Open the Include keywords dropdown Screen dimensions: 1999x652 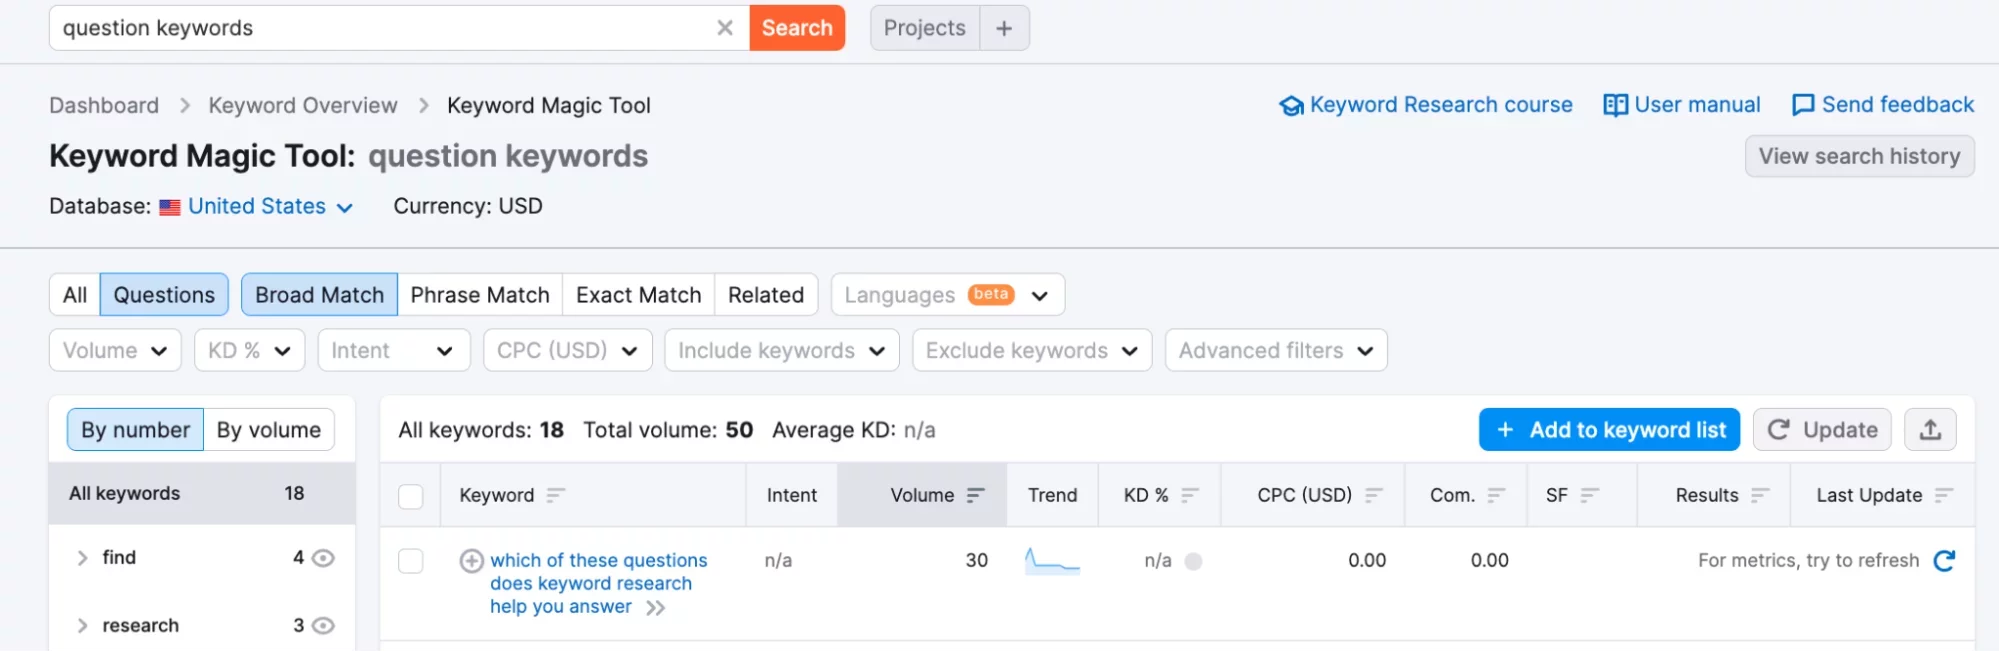tap(781, 351)
